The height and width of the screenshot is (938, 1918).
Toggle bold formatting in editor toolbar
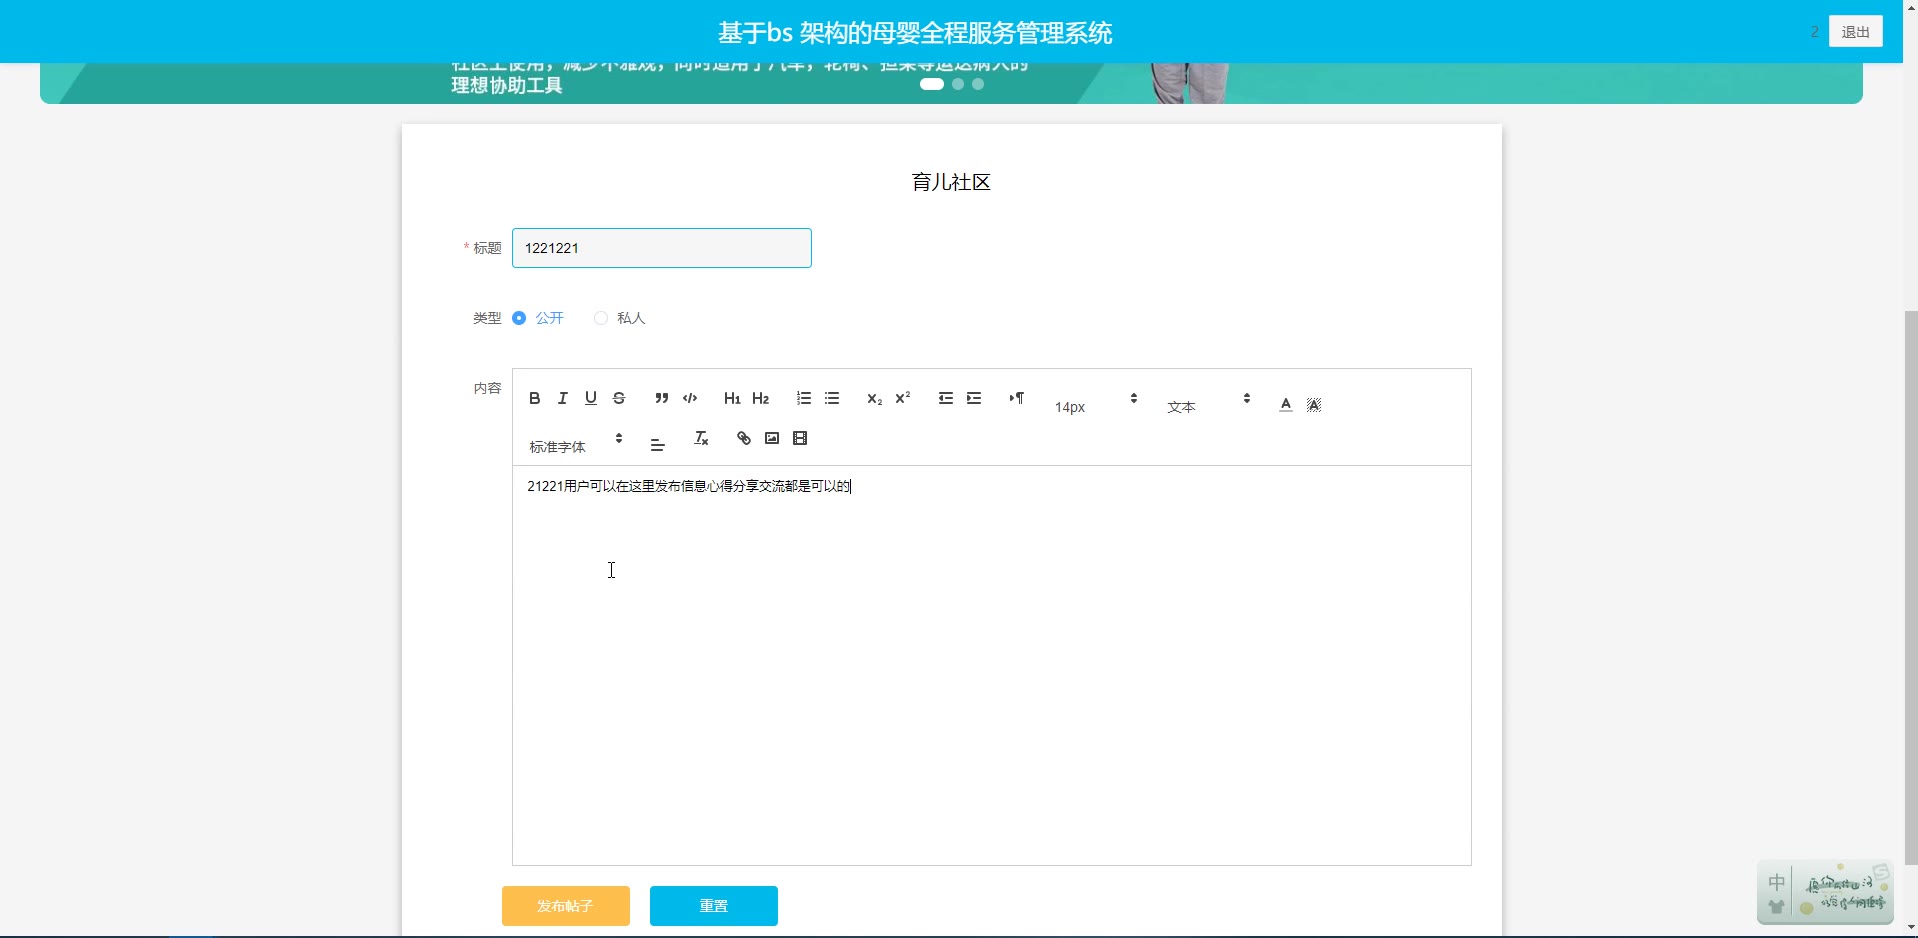tap(535, 398)
